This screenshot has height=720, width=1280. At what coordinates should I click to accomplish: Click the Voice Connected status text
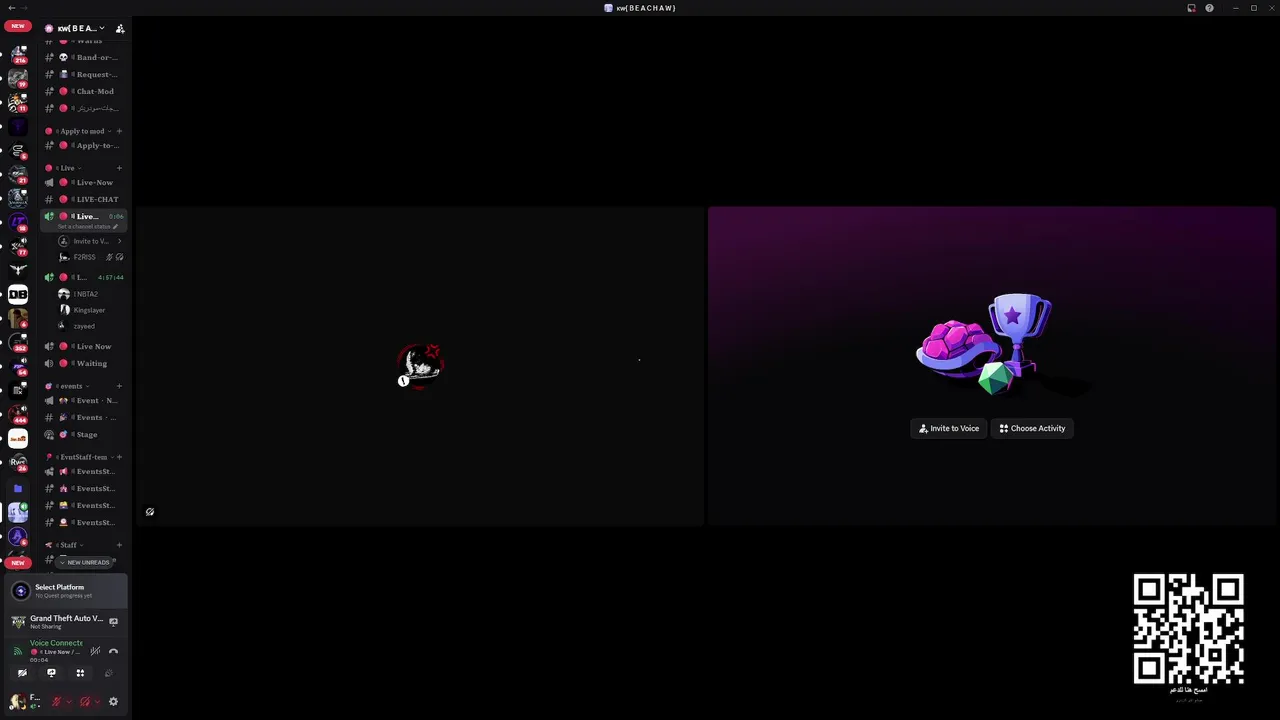[x=56, y=643]
